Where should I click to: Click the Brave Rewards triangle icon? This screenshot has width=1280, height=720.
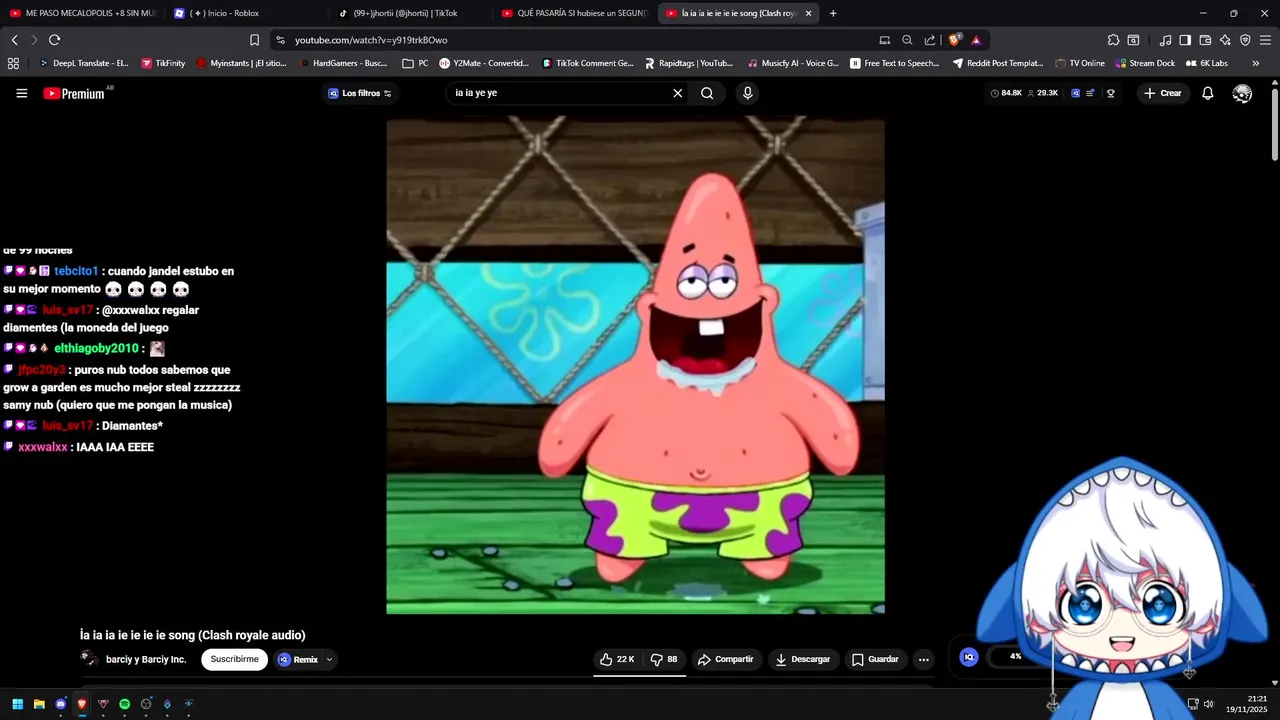(x=976, y=40)
